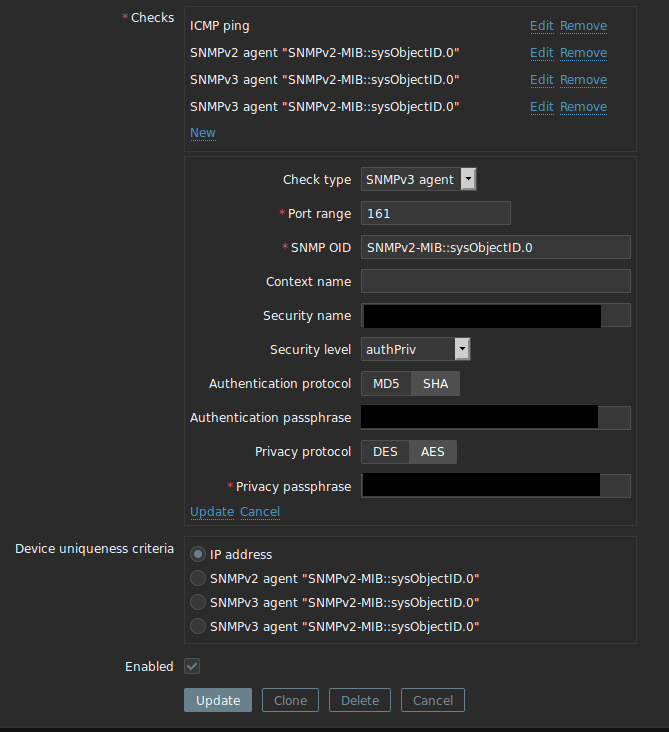Screen dimensions: 669x732
Task: Select SNMPv2 agent uniqueness criteria radio
Action: pos(198,578)
